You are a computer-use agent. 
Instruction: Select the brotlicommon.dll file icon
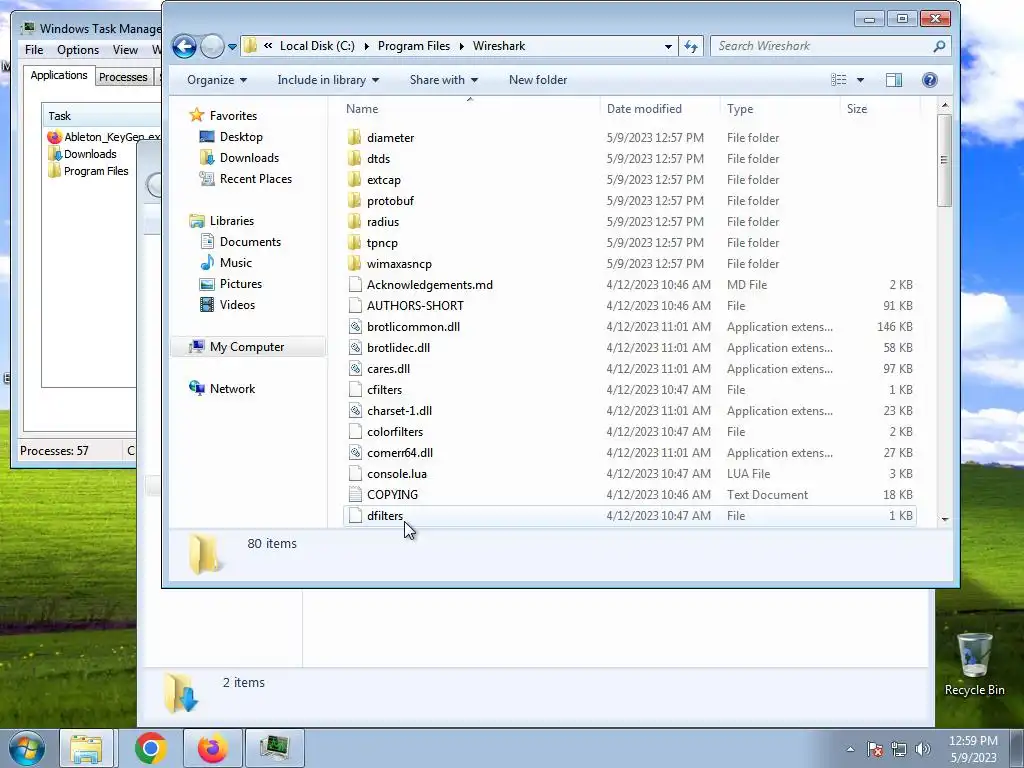355,327
